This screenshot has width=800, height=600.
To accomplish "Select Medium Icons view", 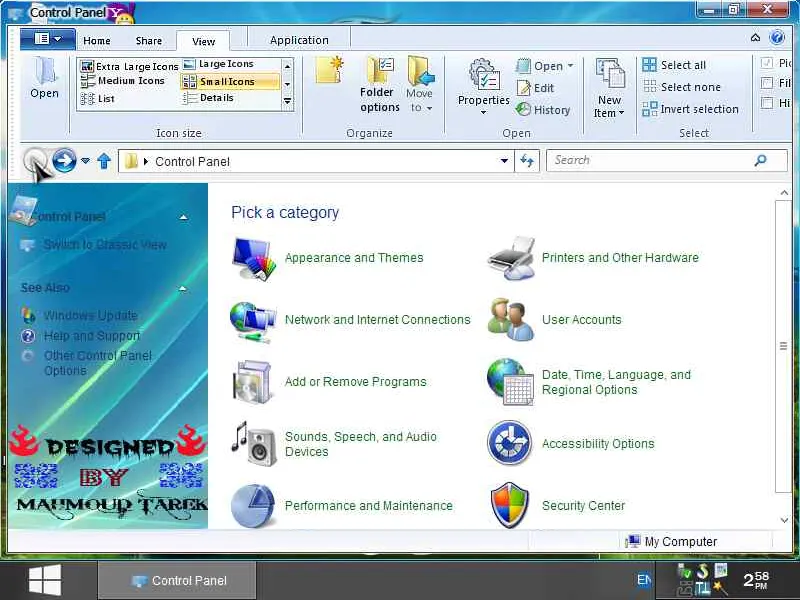I will click(123, 81).
